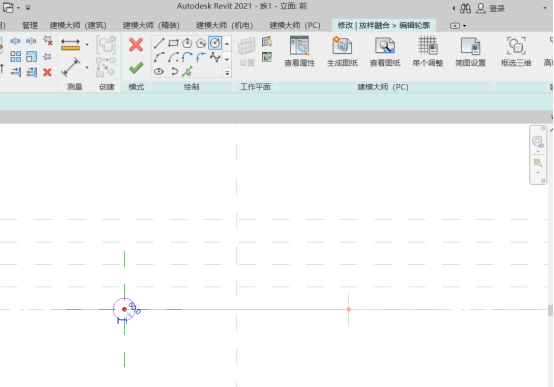This screenshot has width=554, height=387.
Task: Click the Aligned Dimension tool
Action: [x=70, y=67]
